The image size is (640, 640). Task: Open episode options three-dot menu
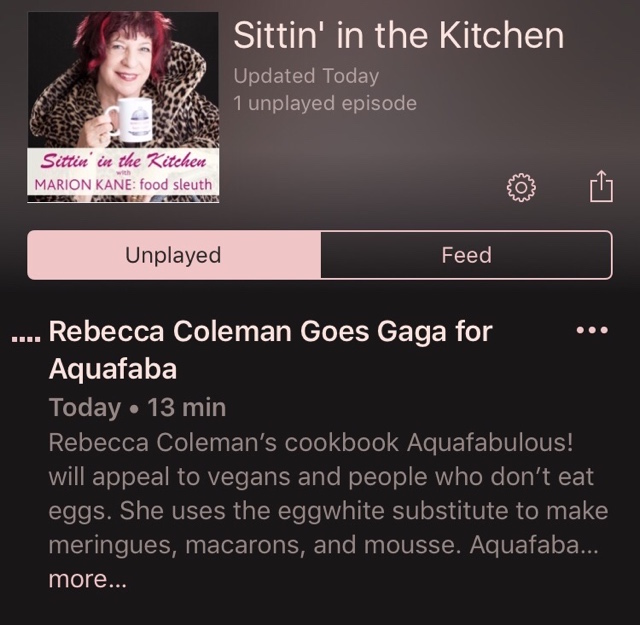(x=592, y=330)
